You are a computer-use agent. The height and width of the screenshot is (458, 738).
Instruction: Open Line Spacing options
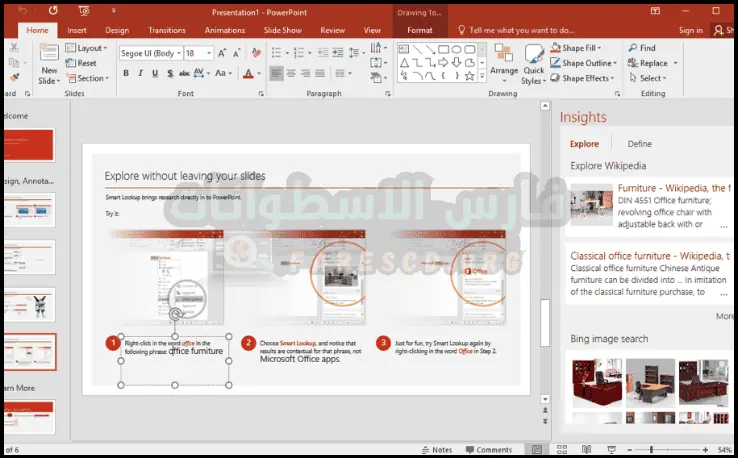pyautogui.click(x=356, y=52)
